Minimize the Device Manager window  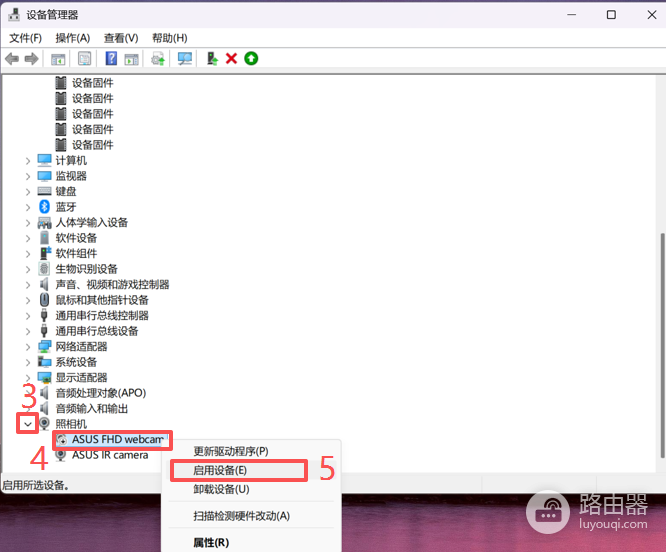[x=572, y=15]
